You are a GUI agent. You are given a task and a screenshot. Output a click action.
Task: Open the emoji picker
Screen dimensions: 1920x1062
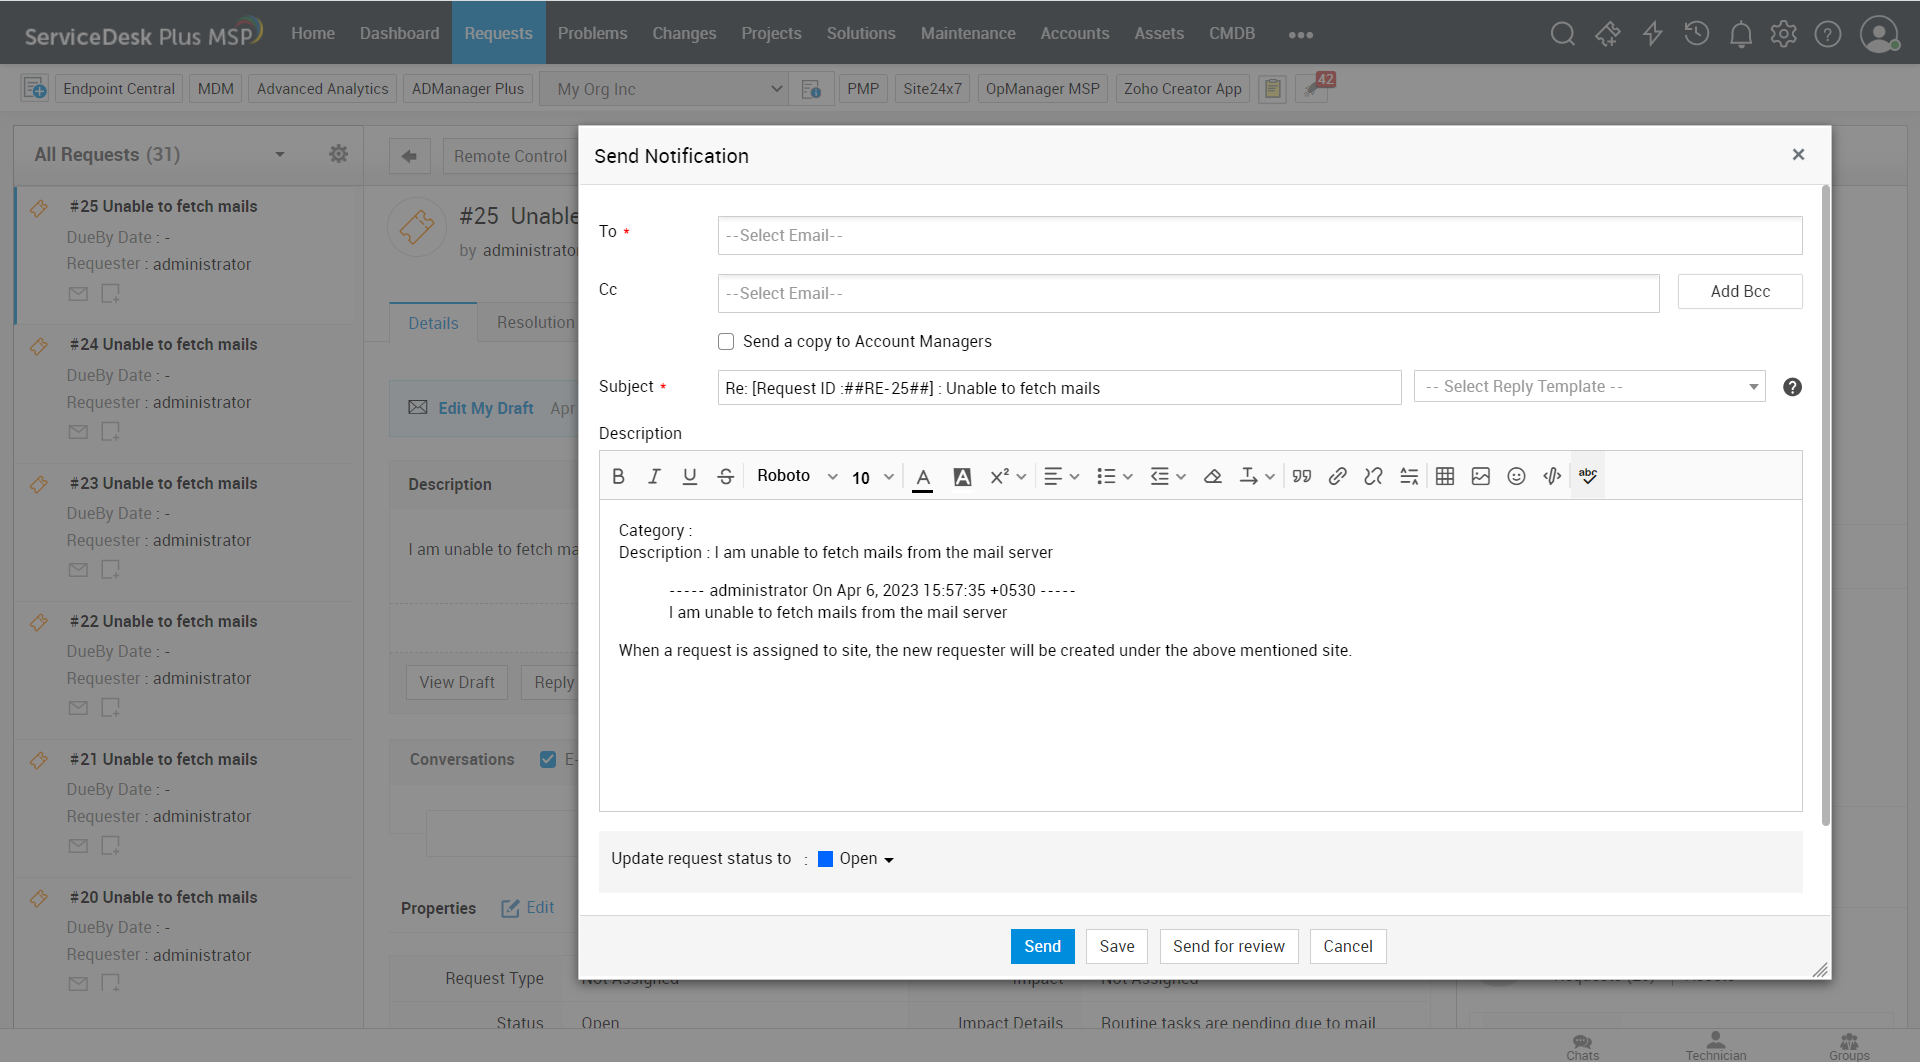click(1516, 476)
